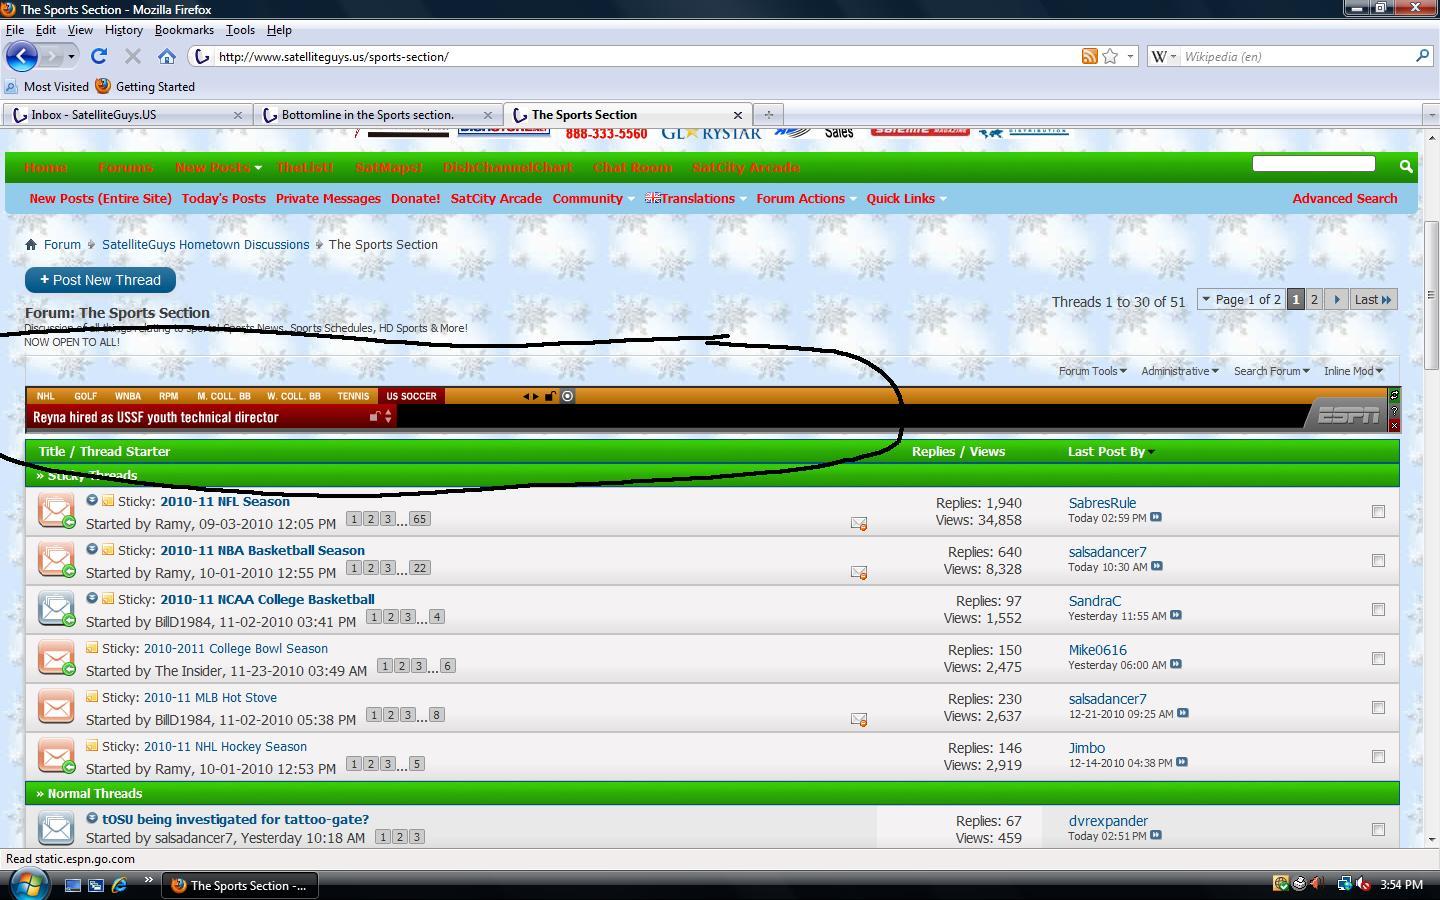1440x900 pixels.
Task: Select the NHL ticker tab
Action: pos(45,396)
